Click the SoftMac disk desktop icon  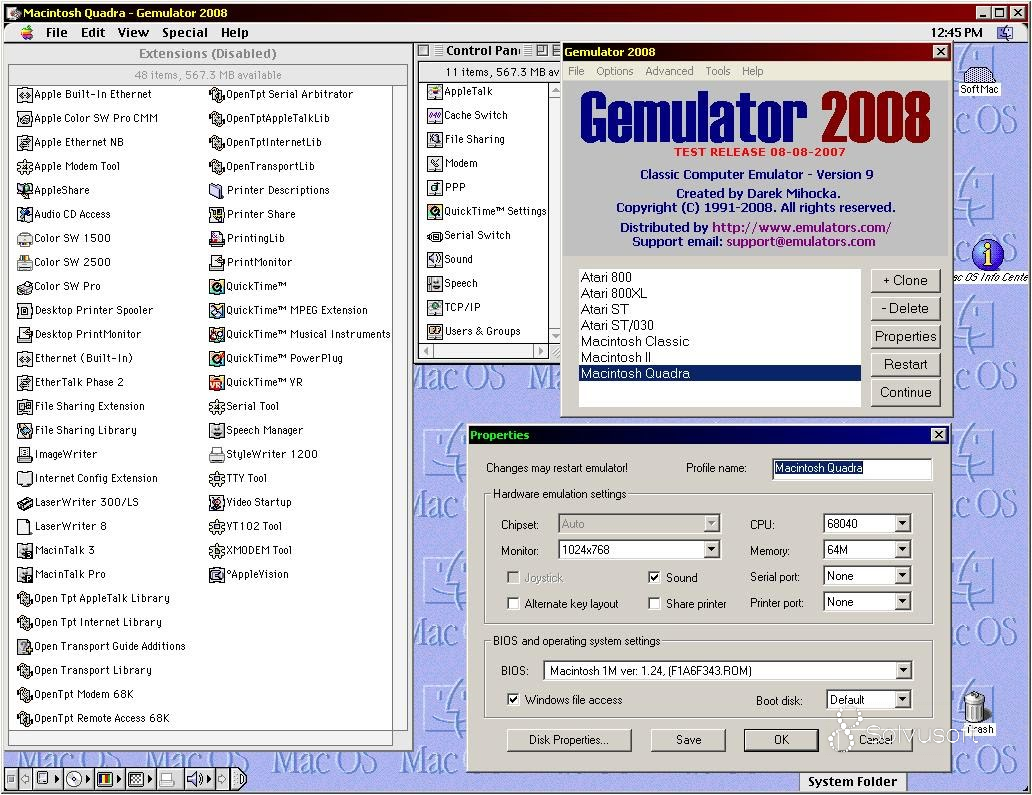tap(979, 74)
